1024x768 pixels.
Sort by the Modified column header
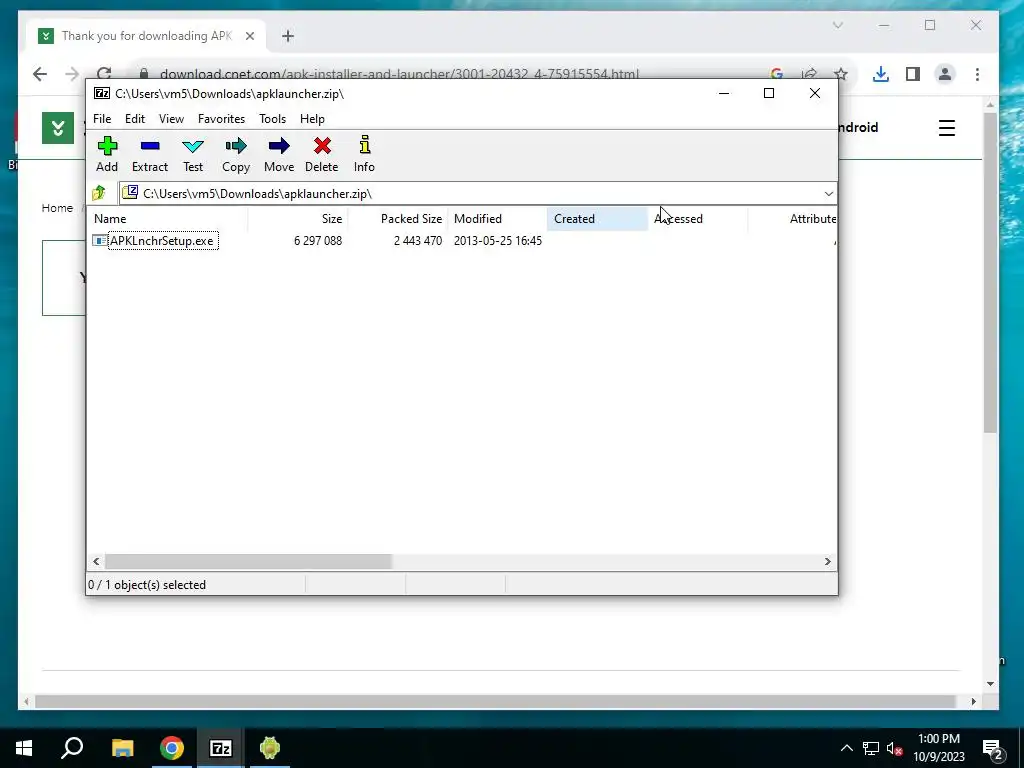[498, 219]
